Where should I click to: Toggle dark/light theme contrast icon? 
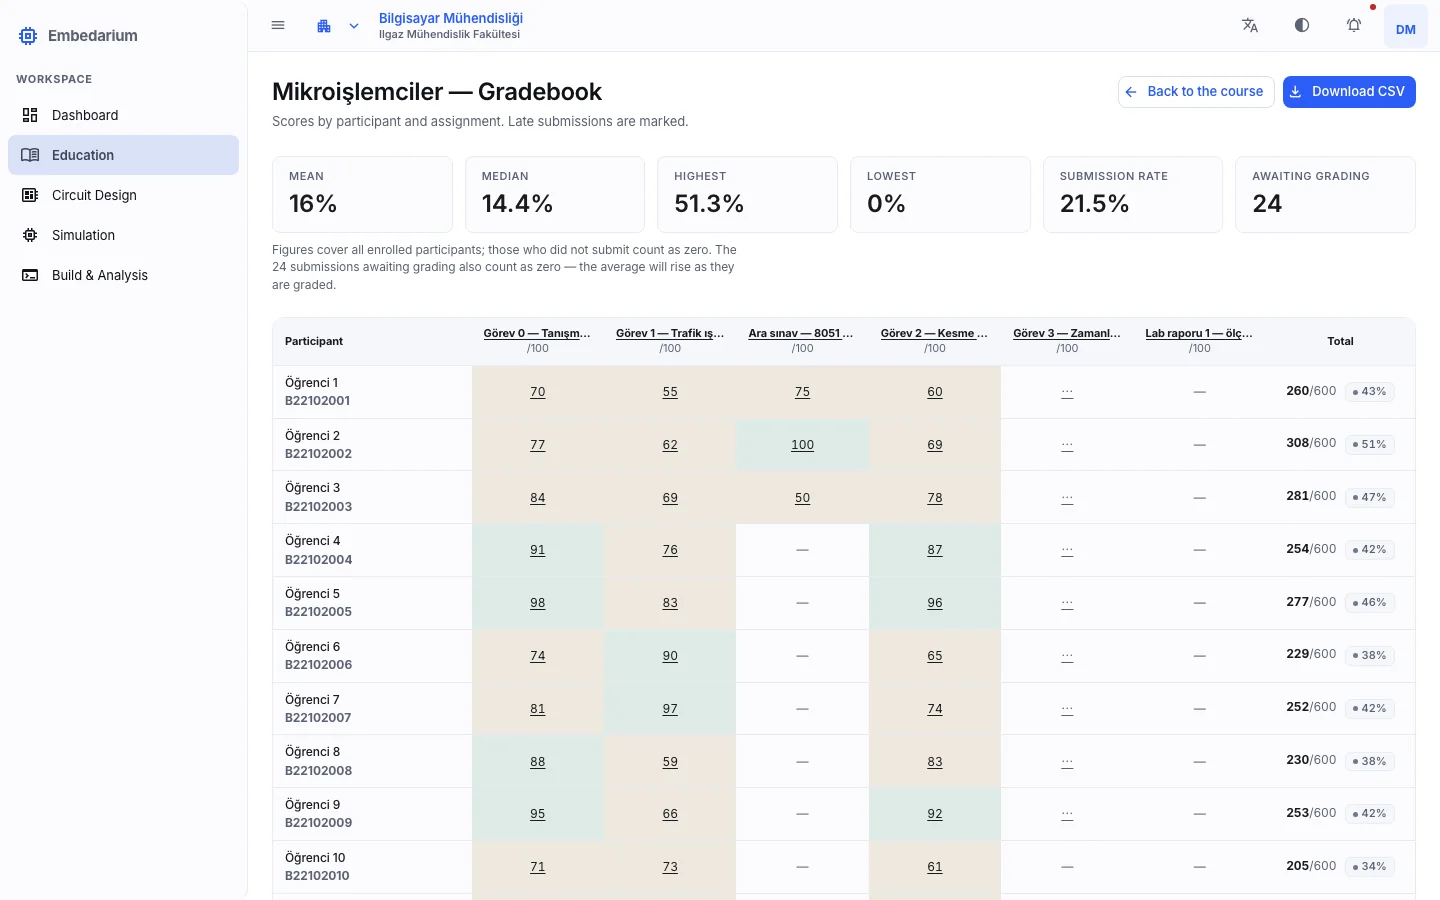point(1302,26)
